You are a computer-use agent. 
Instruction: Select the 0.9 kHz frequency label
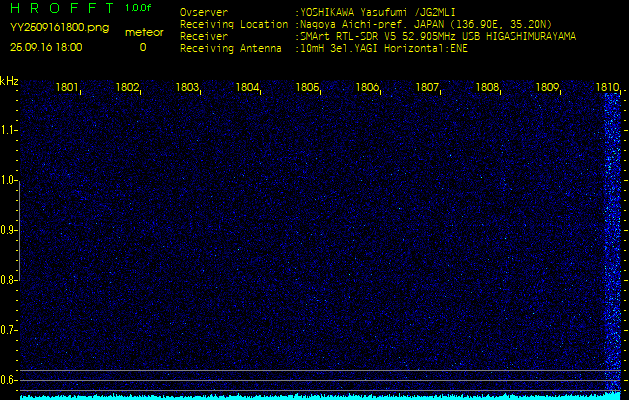pyautogui.click(x=9, y=230)
